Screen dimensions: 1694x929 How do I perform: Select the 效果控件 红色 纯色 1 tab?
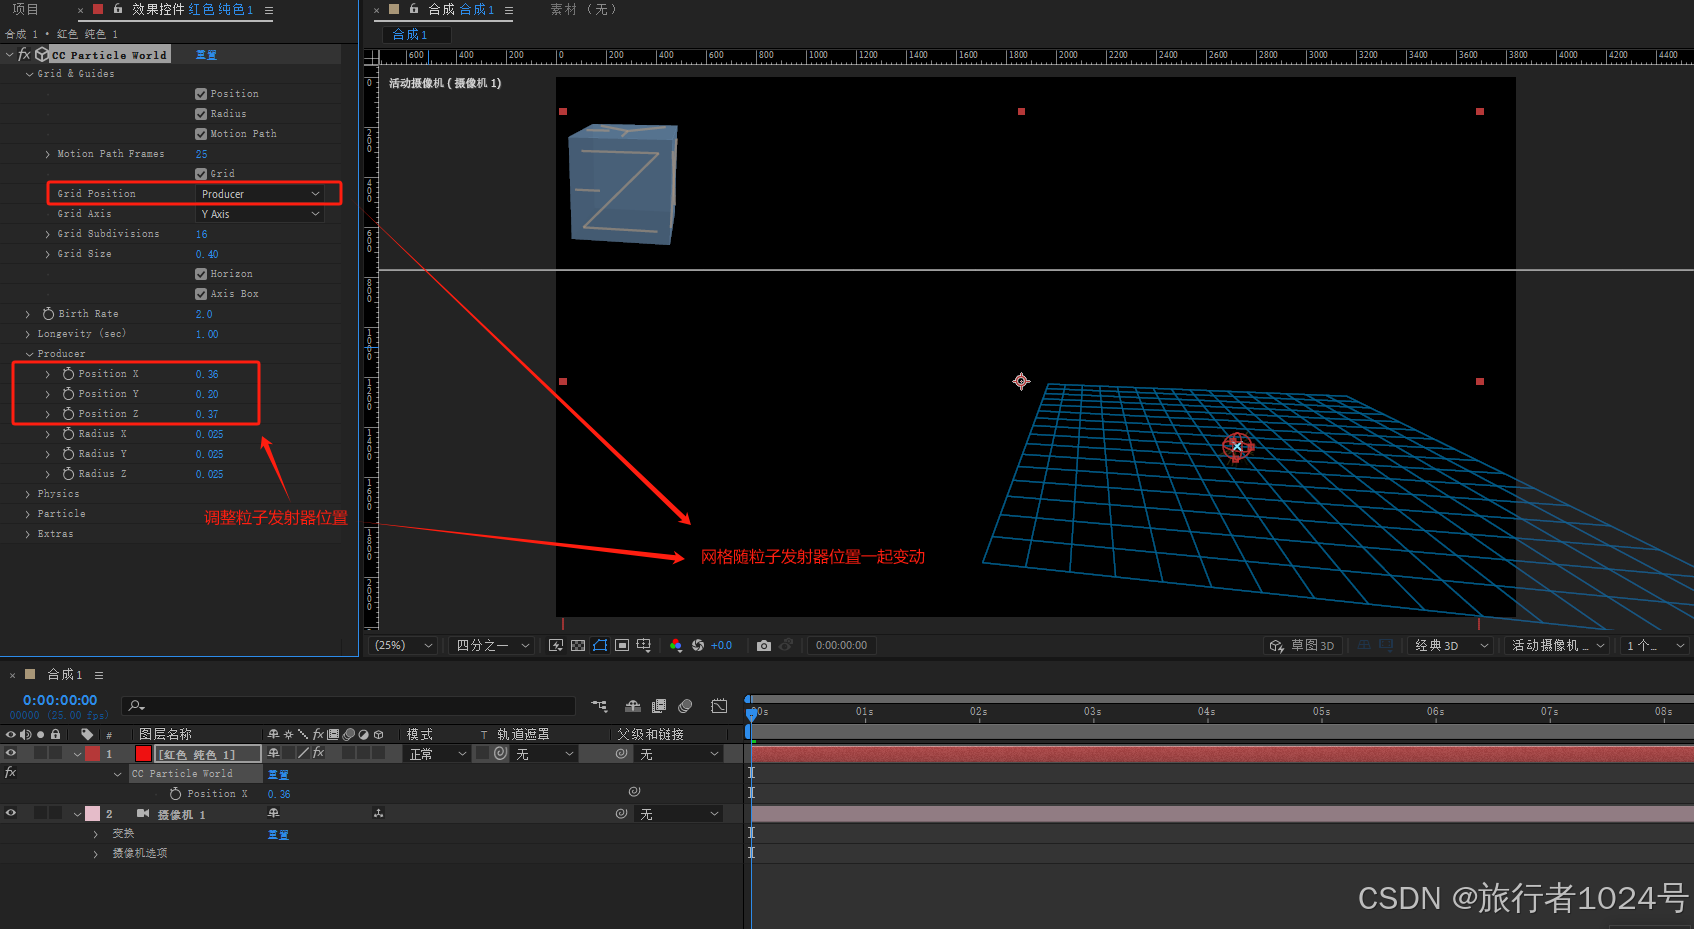point(192,9)
